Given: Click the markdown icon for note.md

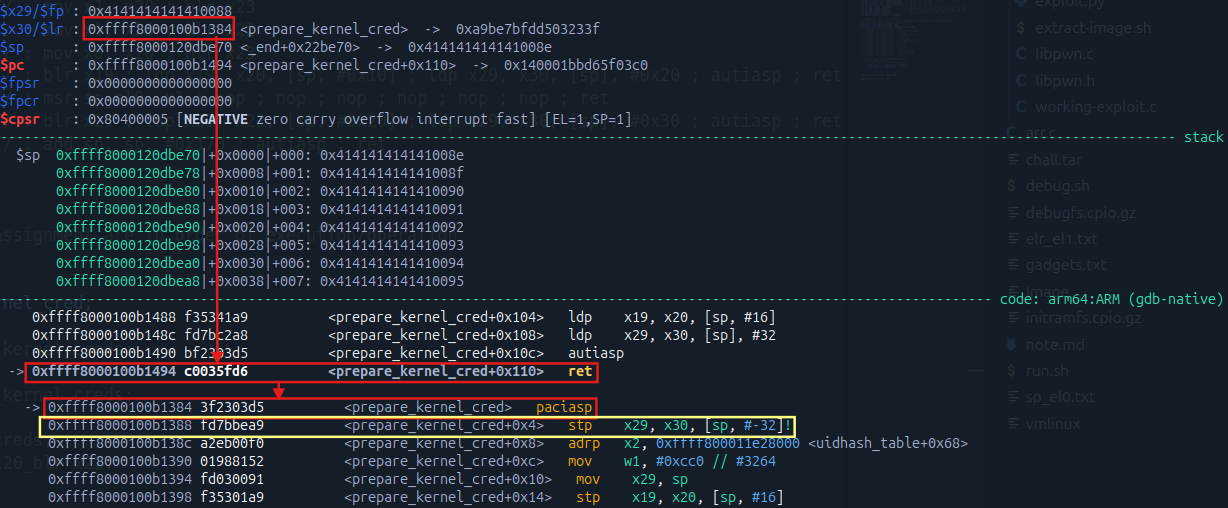Looking at the screenshot, I should [x=1011, y=345].
